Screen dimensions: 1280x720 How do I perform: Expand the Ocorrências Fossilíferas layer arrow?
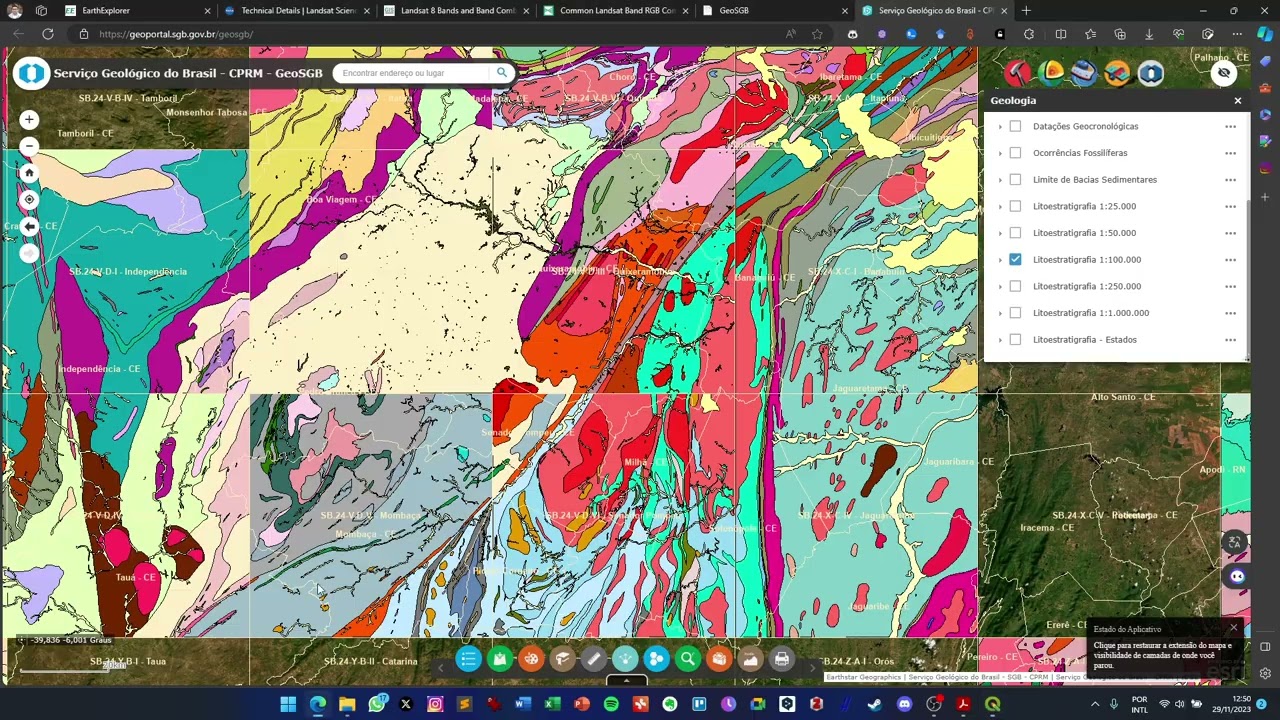(x=1000, y=153)
